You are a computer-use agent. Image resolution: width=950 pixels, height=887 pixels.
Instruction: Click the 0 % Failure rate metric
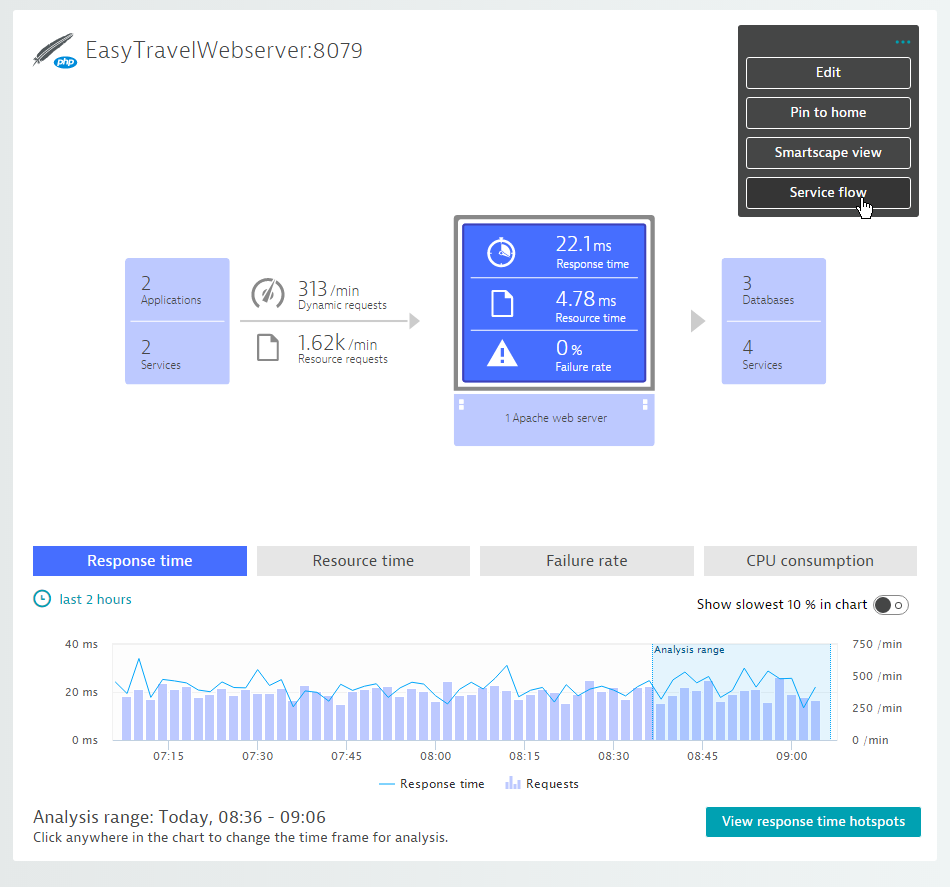(554, 356)
